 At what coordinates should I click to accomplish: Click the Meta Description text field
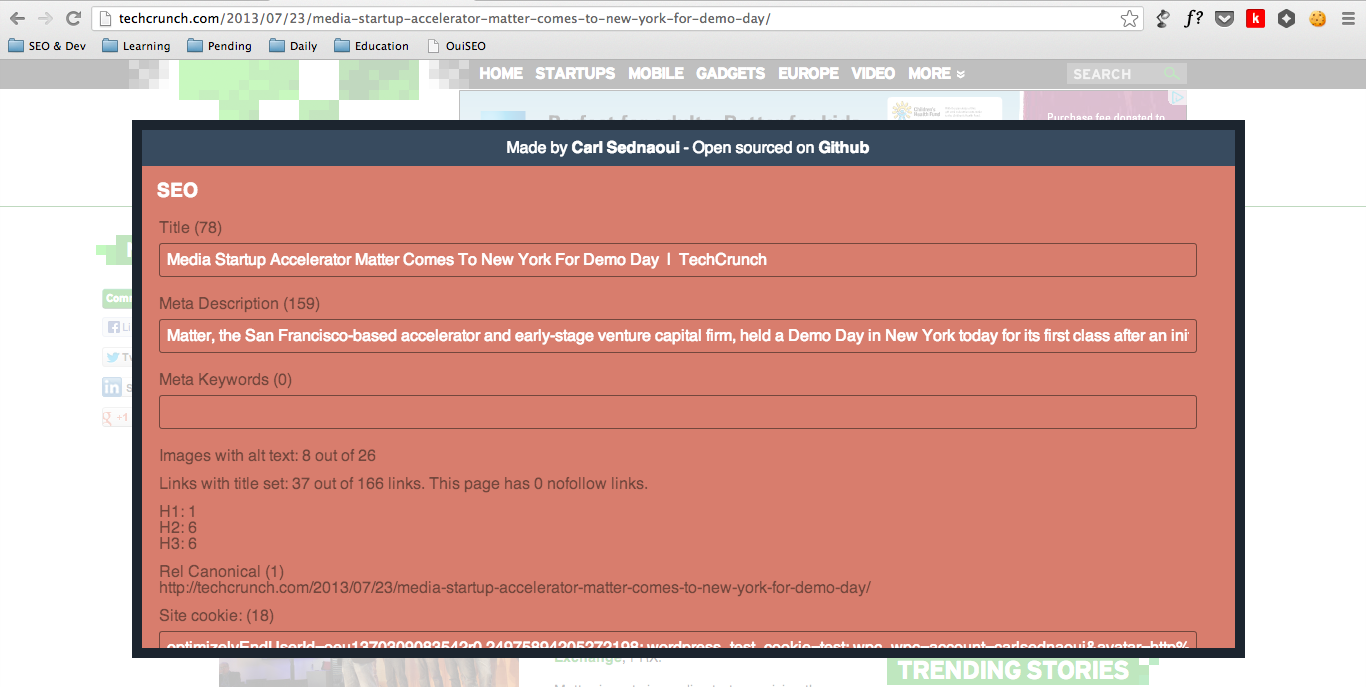tap(677, 336)
